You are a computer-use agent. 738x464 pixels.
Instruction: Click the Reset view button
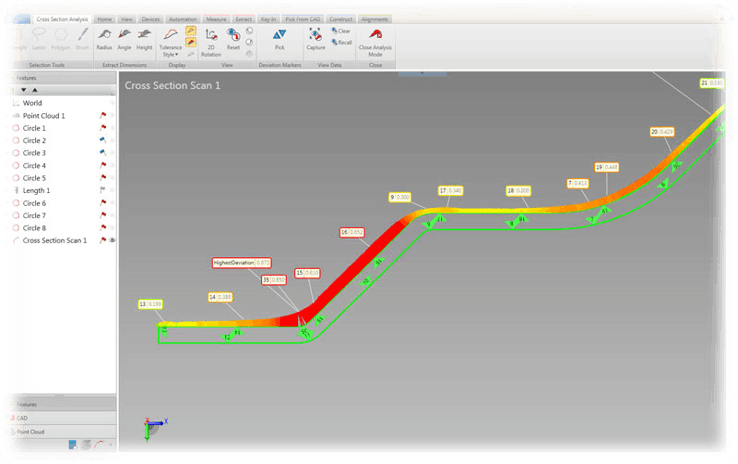point(233,39)
